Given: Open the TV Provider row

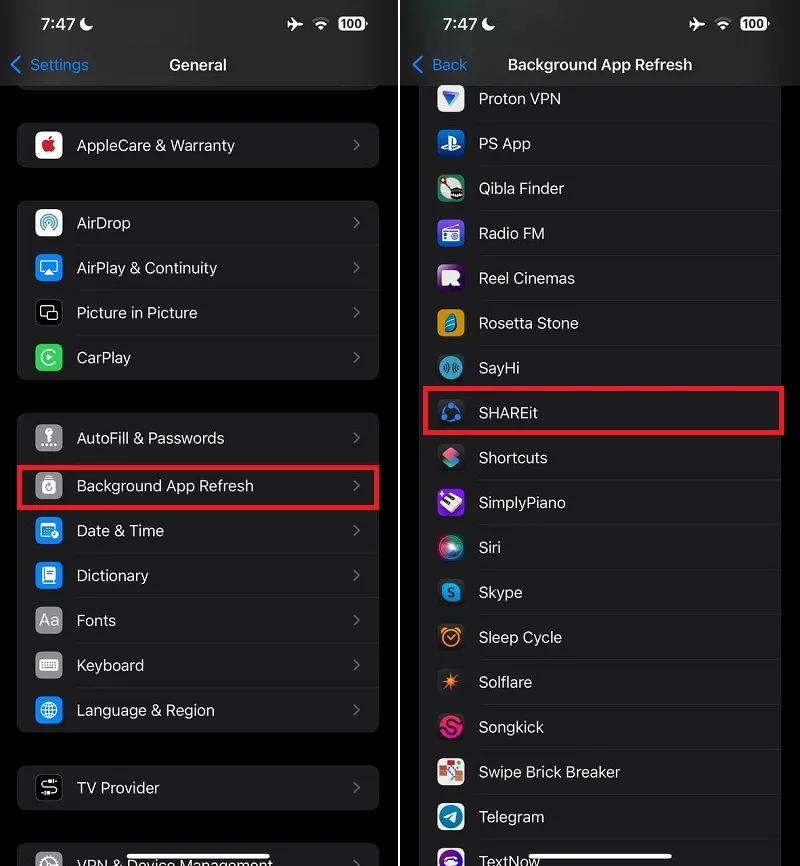Looking at the screenshot, I should (198, 788).
